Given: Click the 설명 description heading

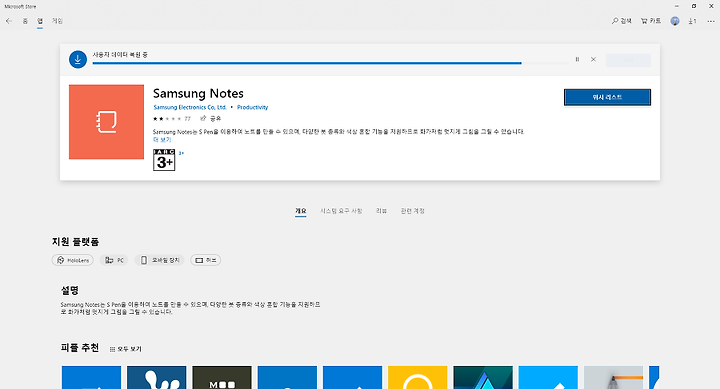Looking at the screenshot, I should [70, 290].
